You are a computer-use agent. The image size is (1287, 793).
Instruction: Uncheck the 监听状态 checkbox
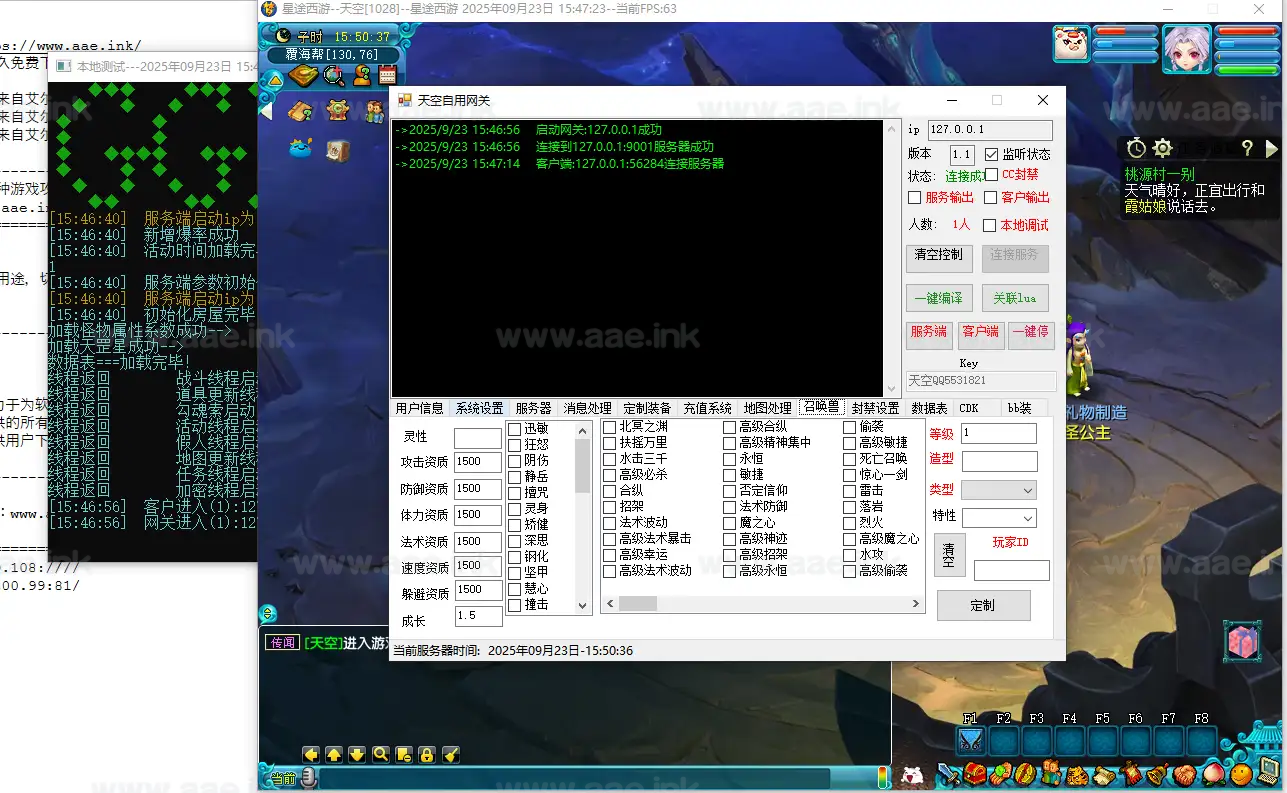992,155
